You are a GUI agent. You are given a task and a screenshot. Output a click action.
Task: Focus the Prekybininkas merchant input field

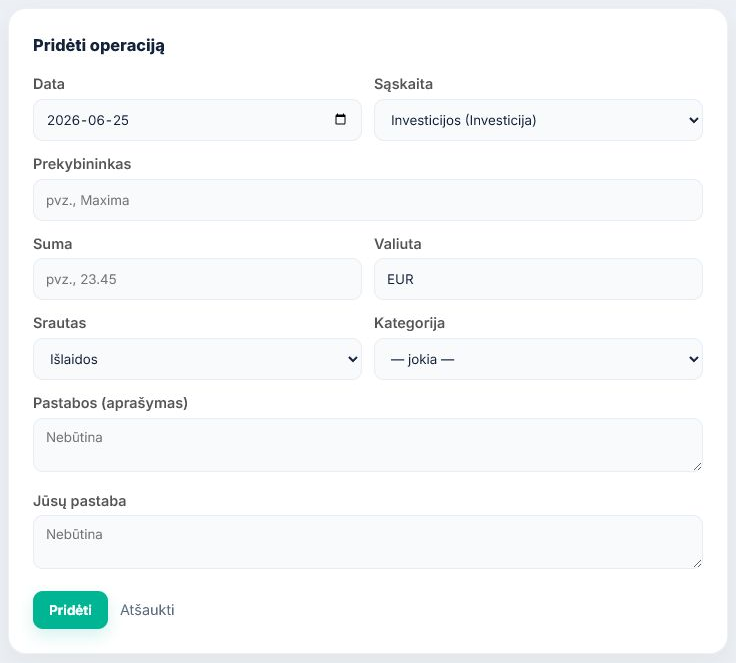coord(368,200)
